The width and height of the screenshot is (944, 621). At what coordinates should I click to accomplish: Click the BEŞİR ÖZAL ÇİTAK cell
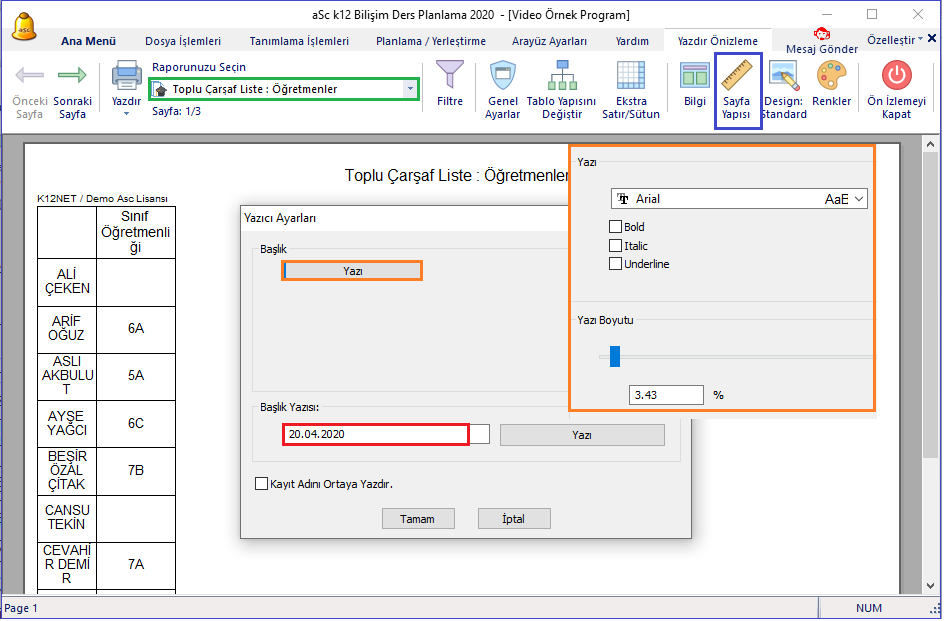pos(67,470)
